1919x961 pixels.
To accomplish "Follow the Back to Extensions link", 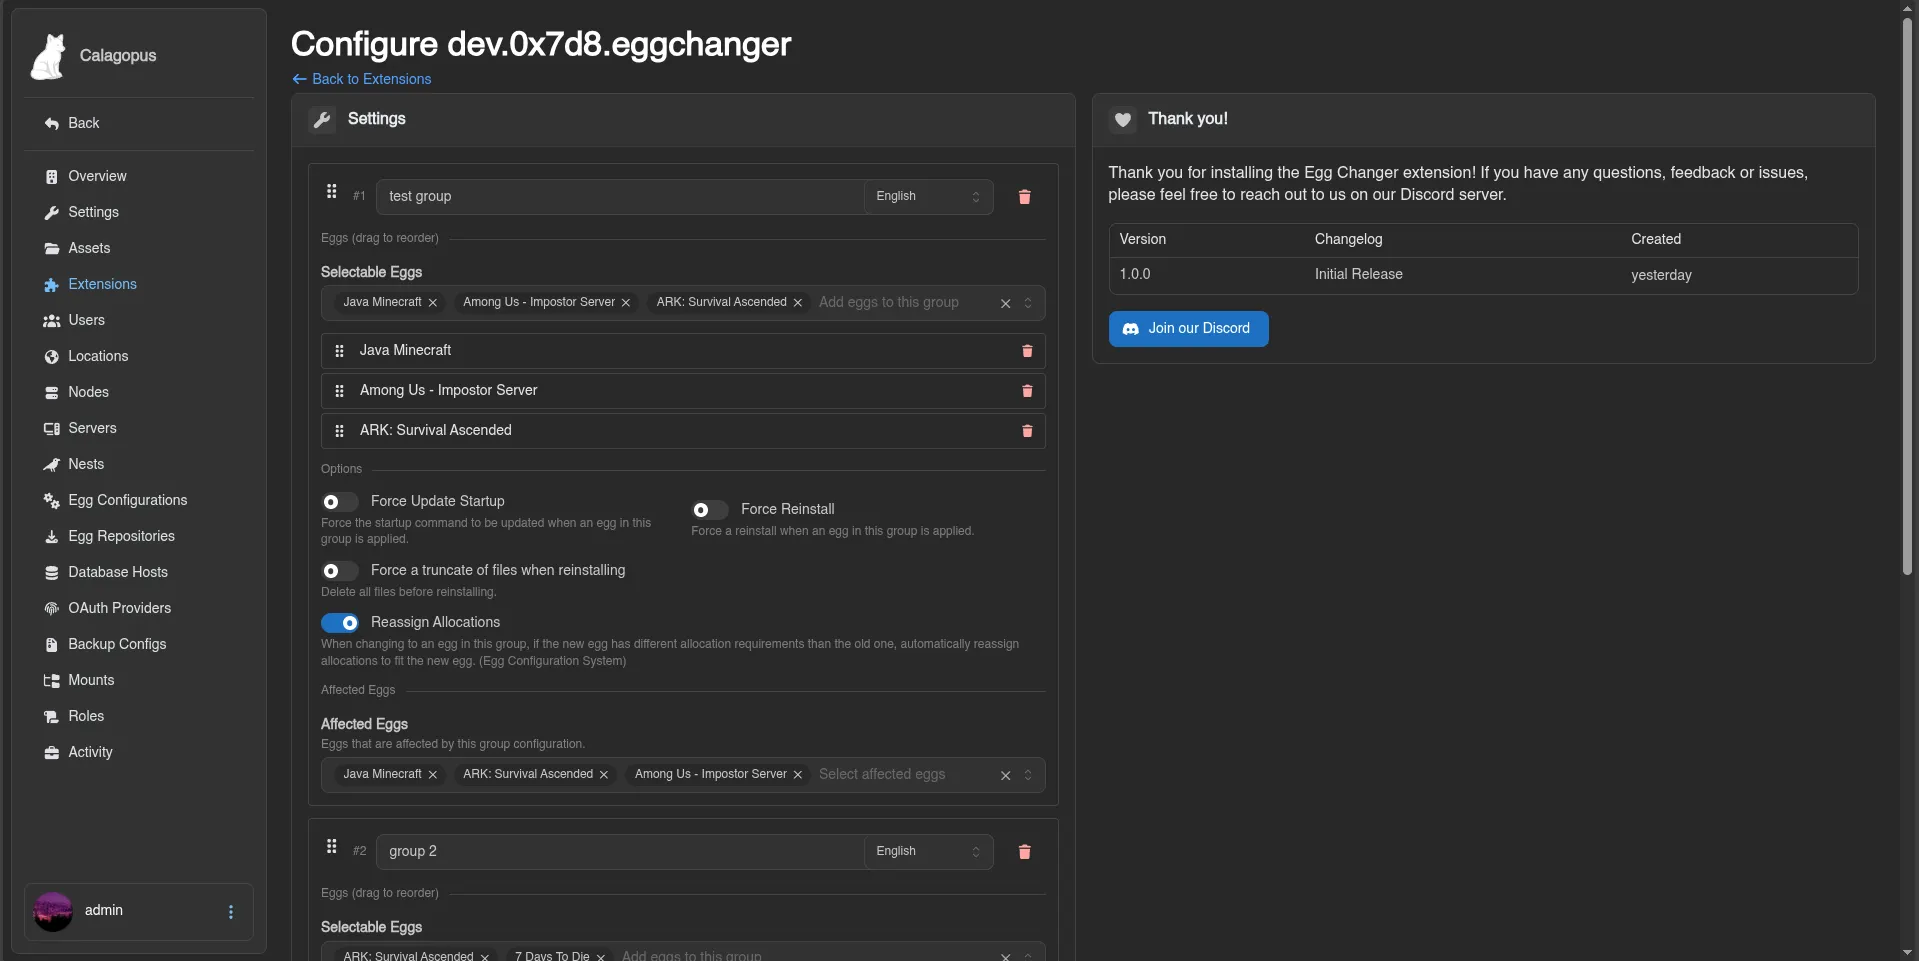I will pos(362,80).
